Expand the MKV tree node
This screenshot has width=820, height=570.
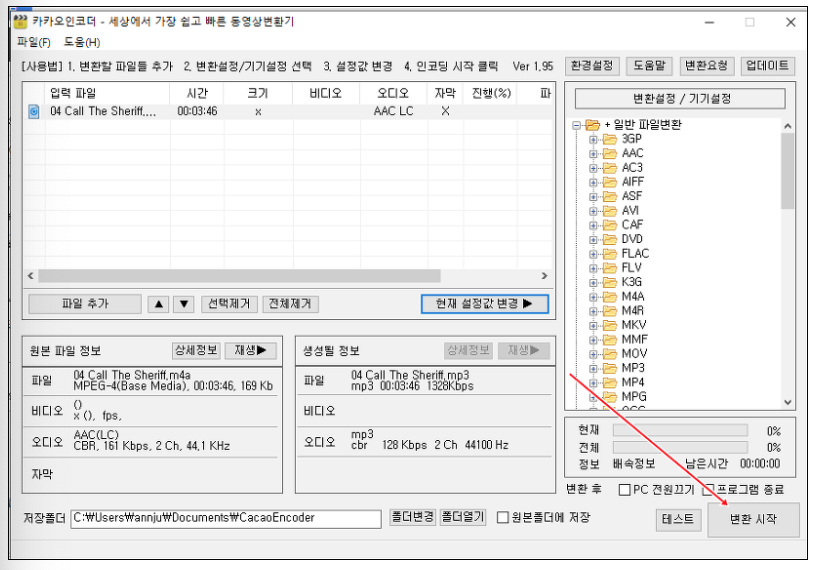click(x=593, y=325)
